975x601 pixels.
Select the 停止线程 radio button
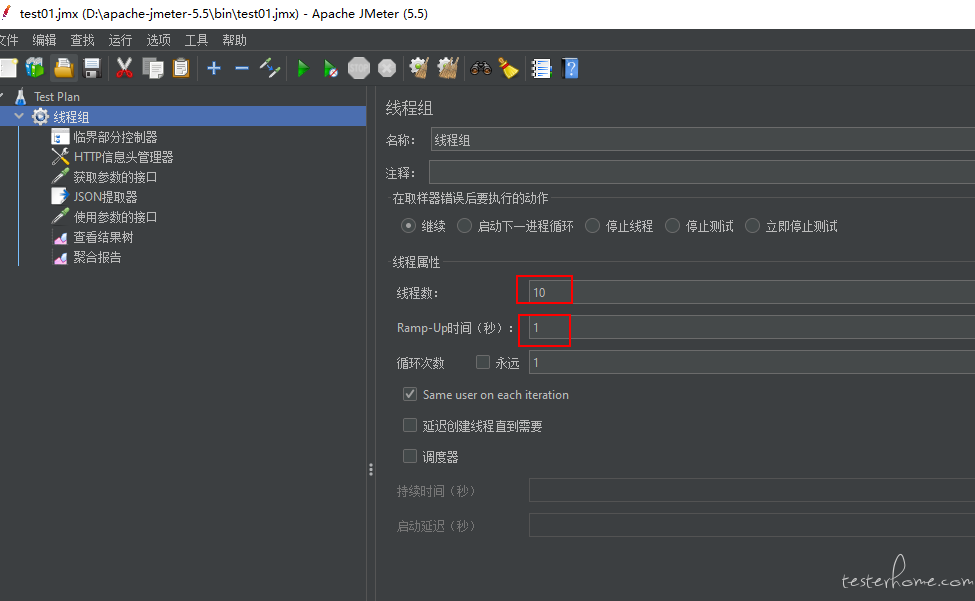pos(592,226)
